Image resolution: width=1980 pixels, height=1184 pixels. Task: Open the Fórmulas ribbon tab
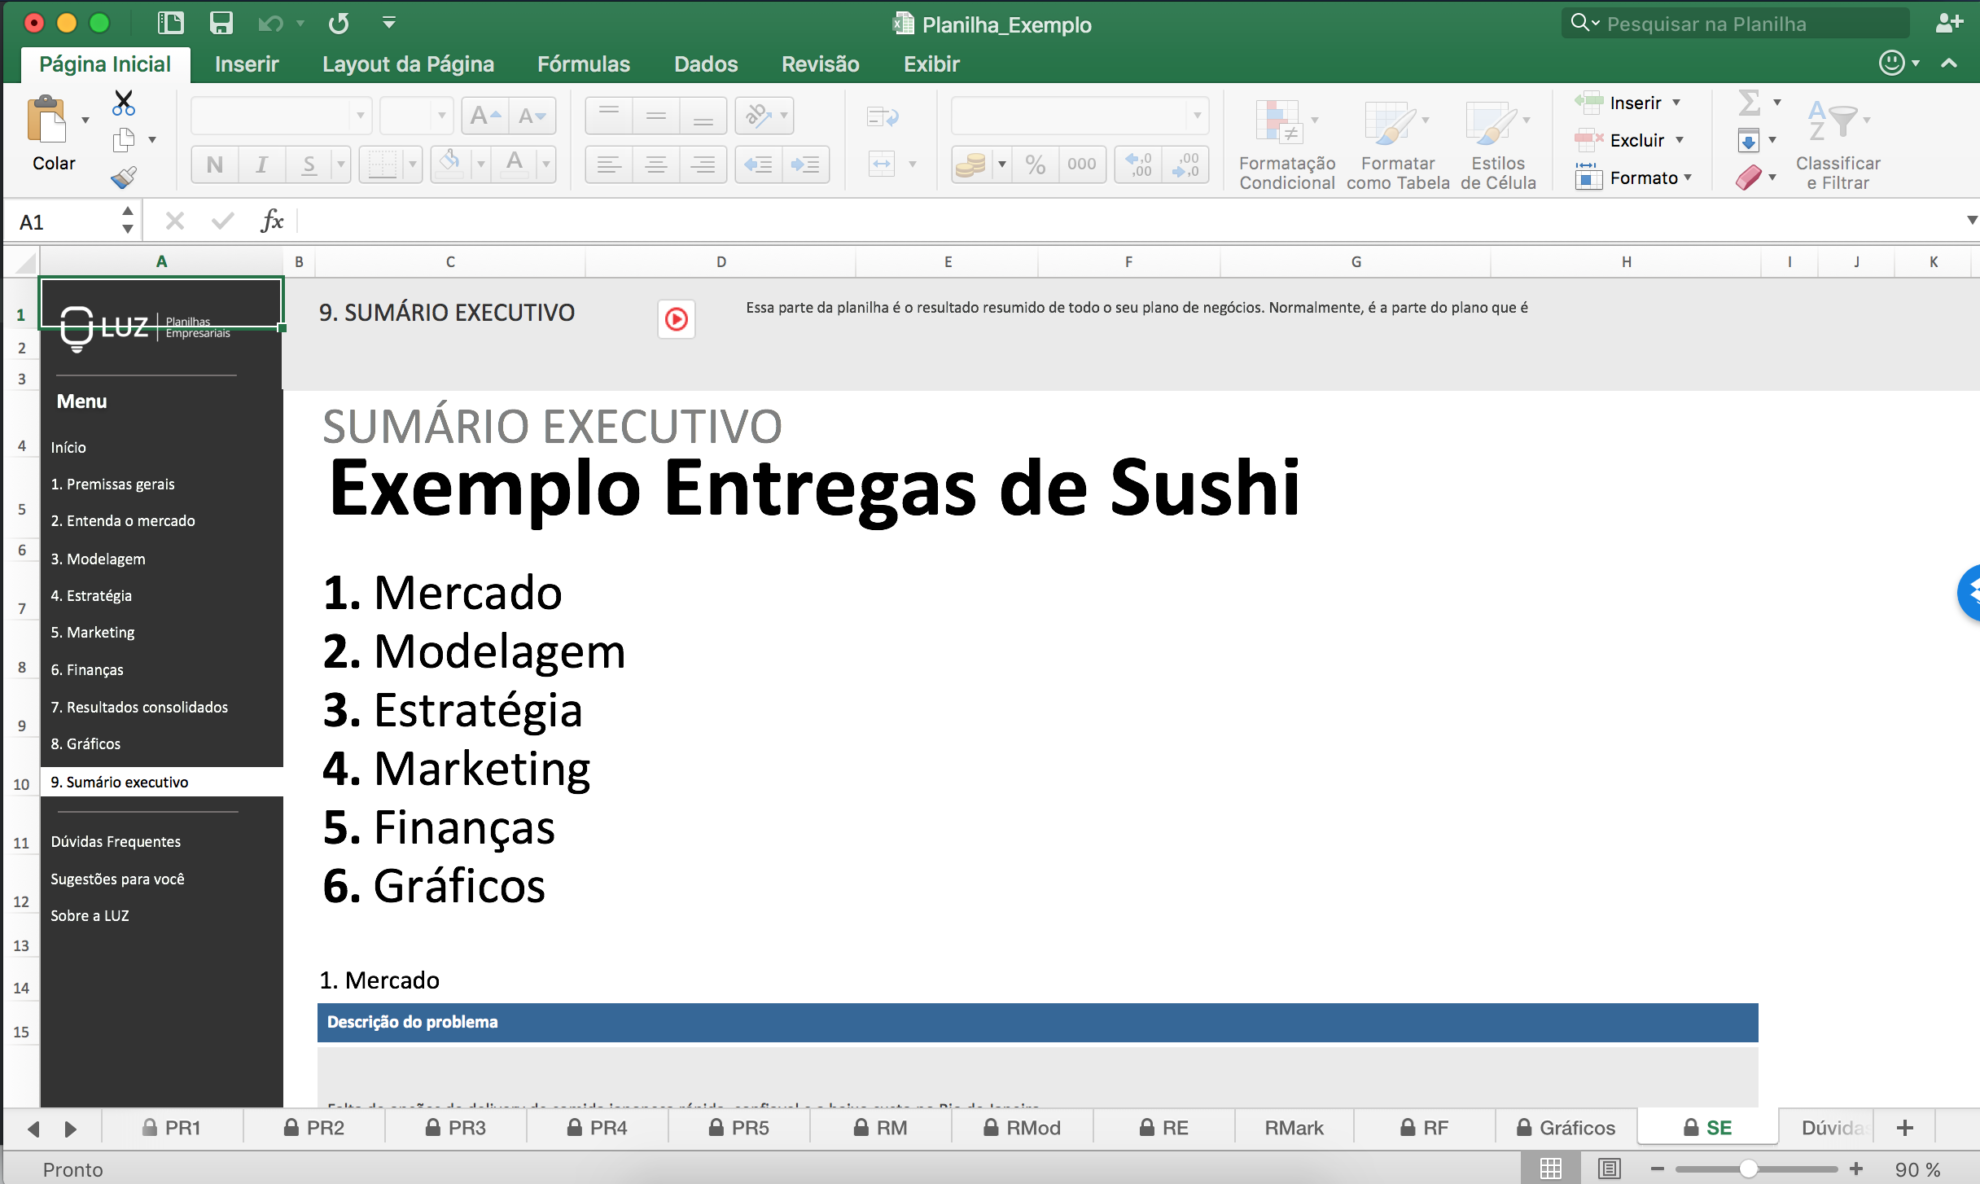583,64
